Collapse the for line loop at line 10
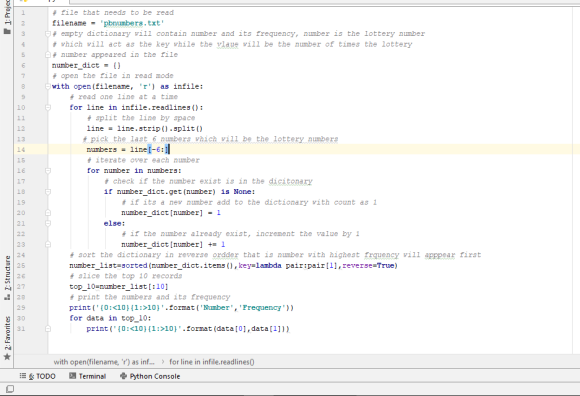Screen dimensions: 580x396 (x=48, y=107)
